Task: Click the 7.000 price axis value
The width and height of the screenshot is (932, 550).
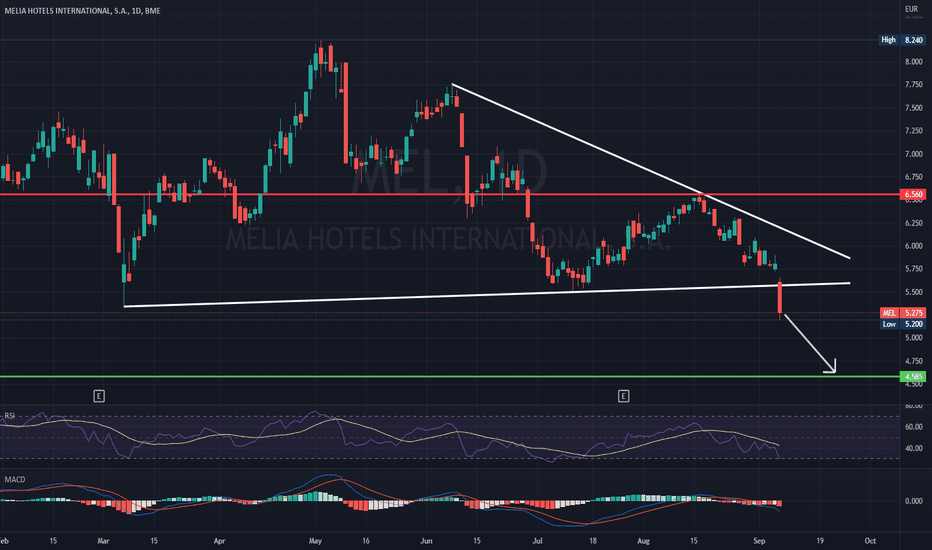Action: click(x=914, y=154)
